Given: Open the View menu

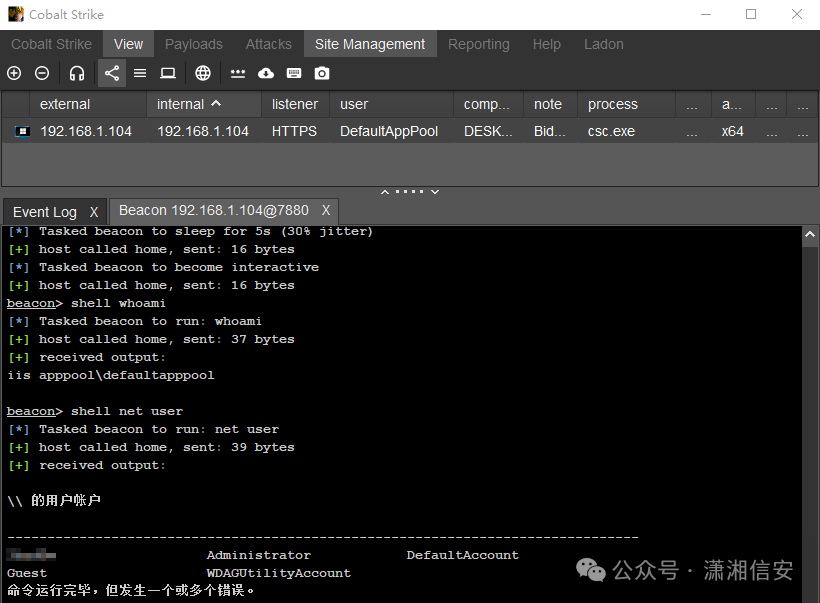Looking at the screenshot, I should pyautogui.click(x=128, y=44).
